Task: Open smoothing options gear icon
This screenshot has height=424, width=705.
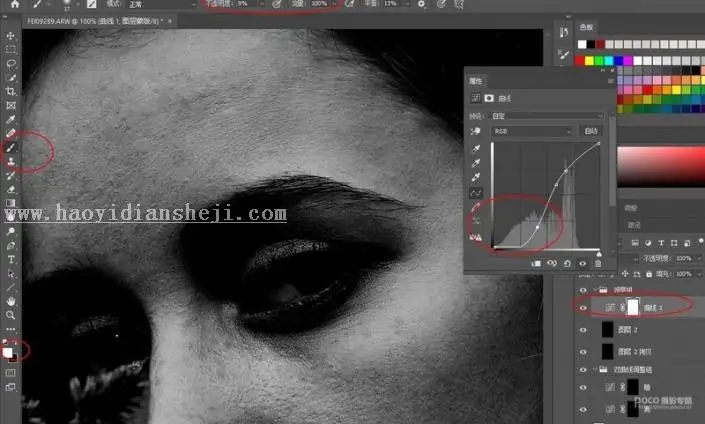Action: click(x=421, y=4)
